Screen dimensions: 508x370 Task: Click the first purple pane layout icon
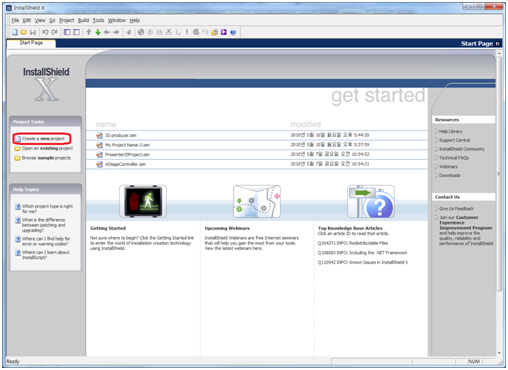point(67,32)
